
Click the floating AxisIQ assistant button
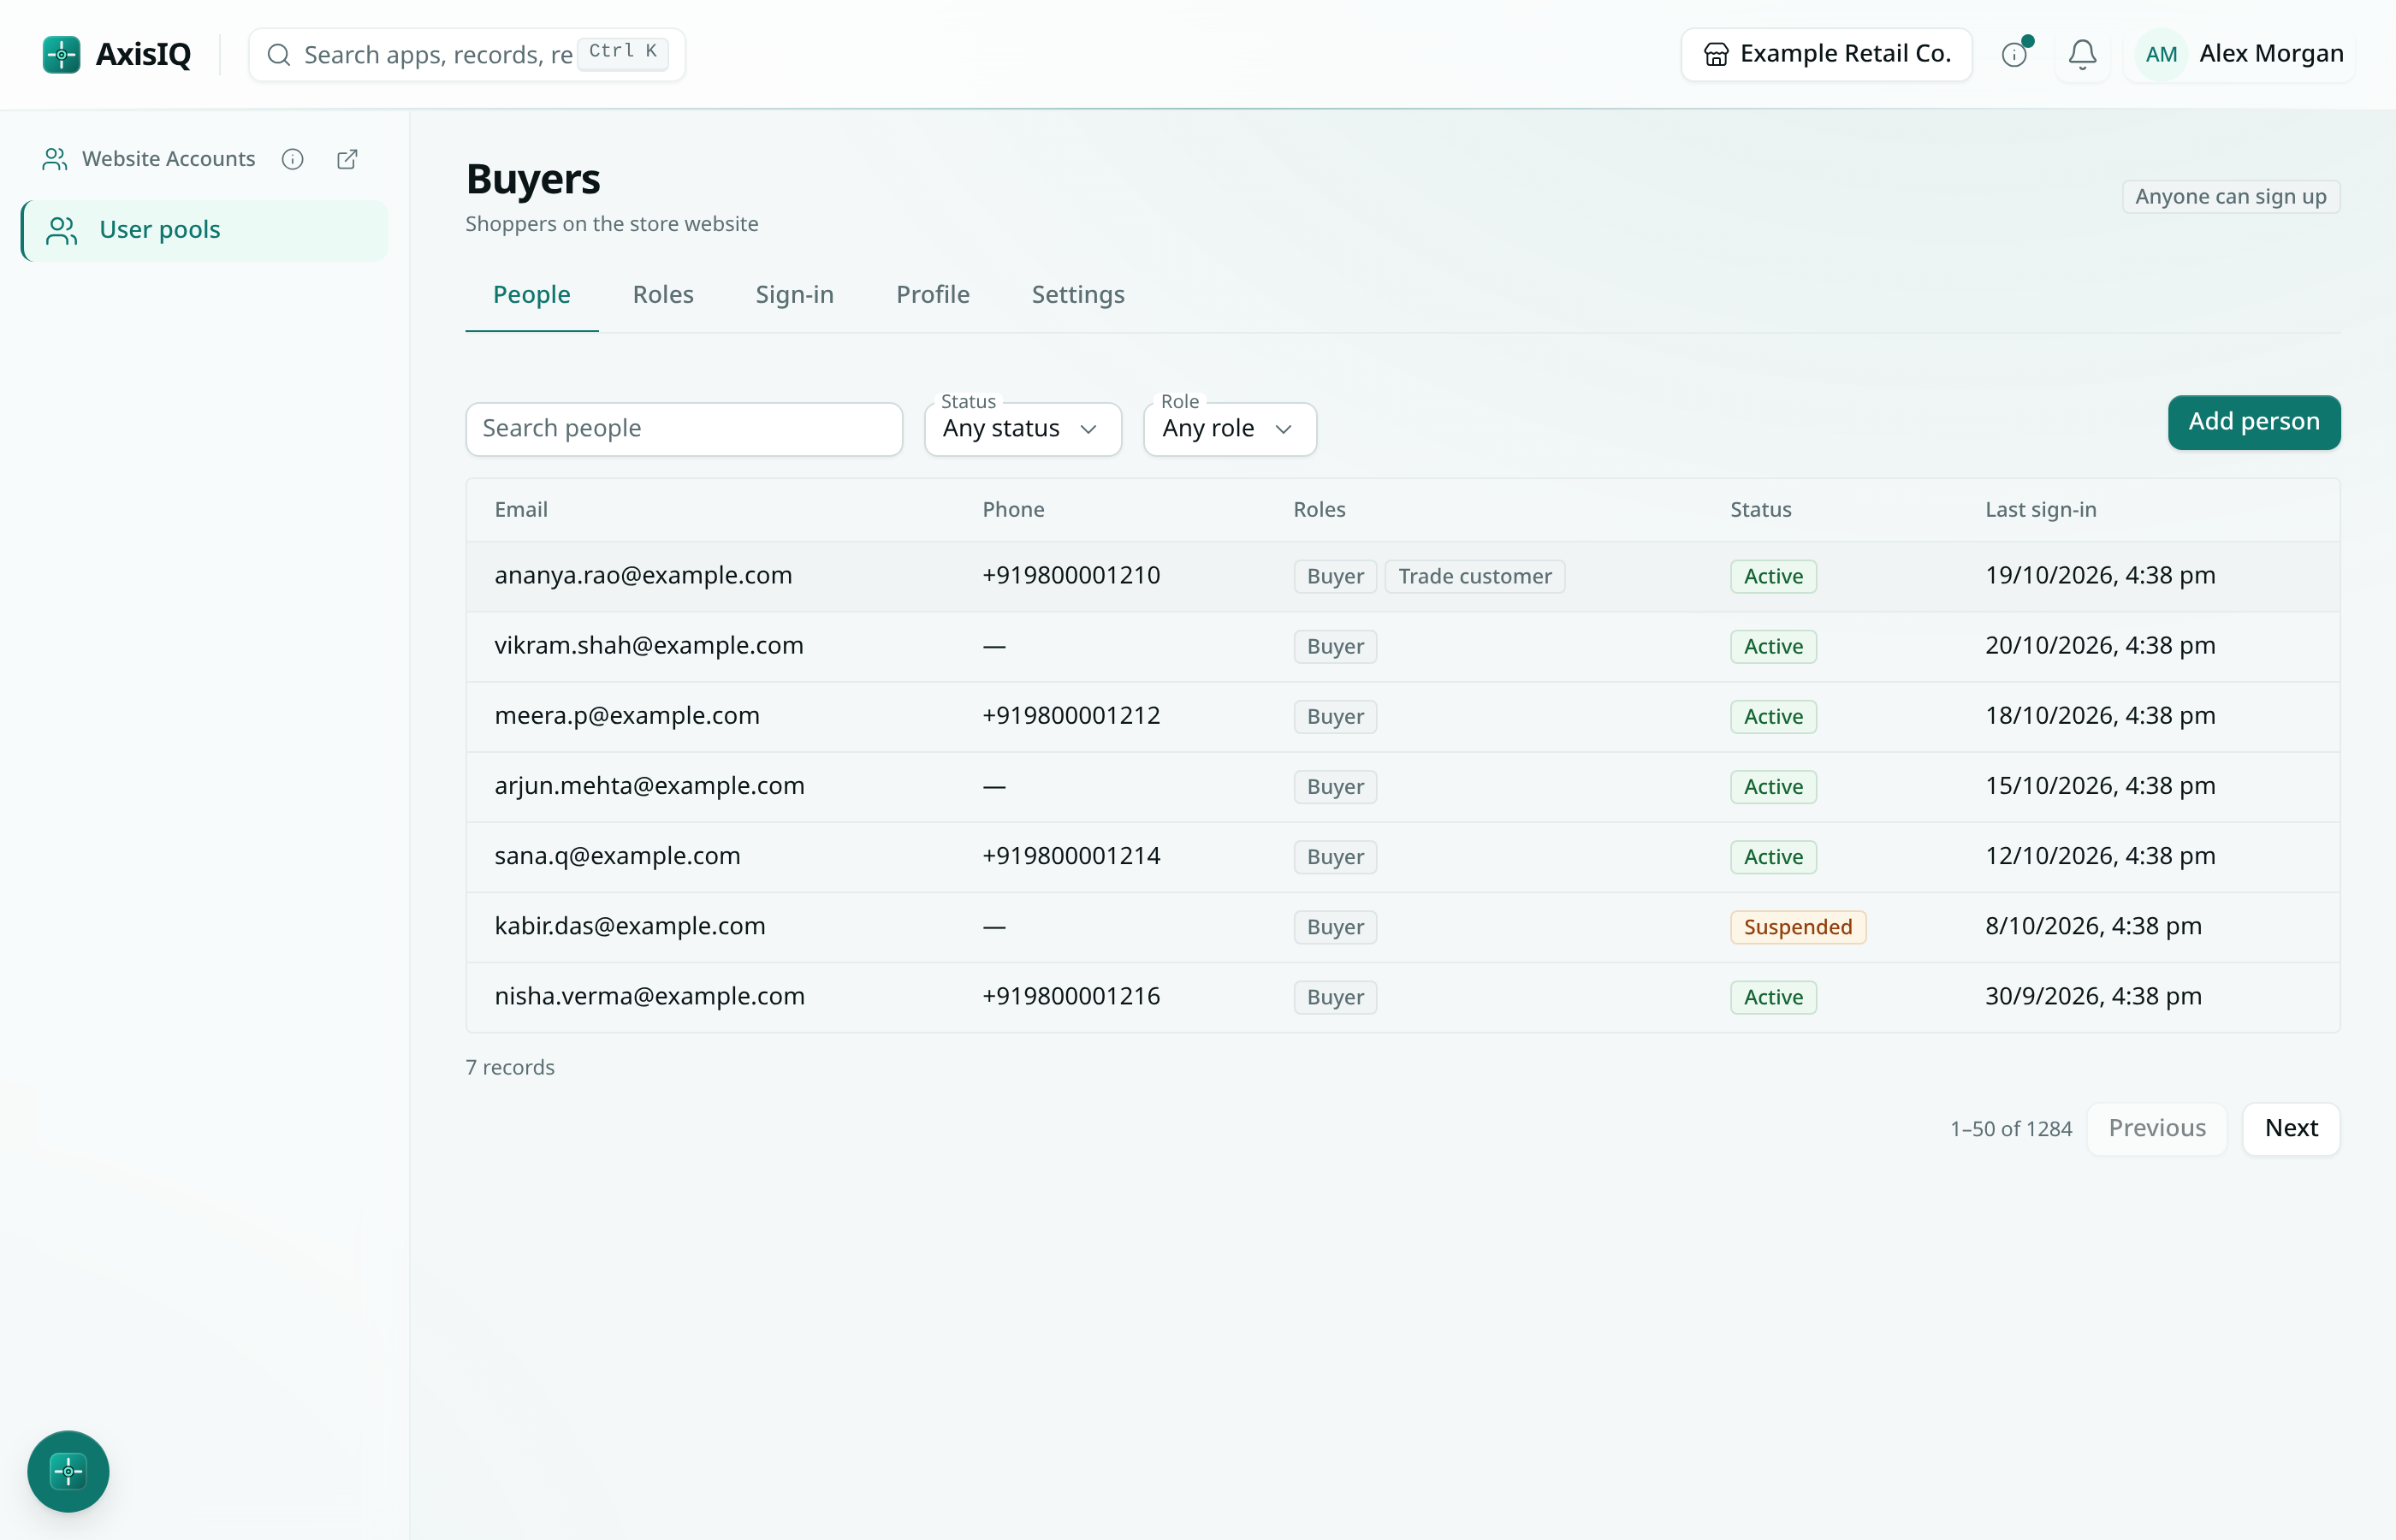click(68, 1471)
